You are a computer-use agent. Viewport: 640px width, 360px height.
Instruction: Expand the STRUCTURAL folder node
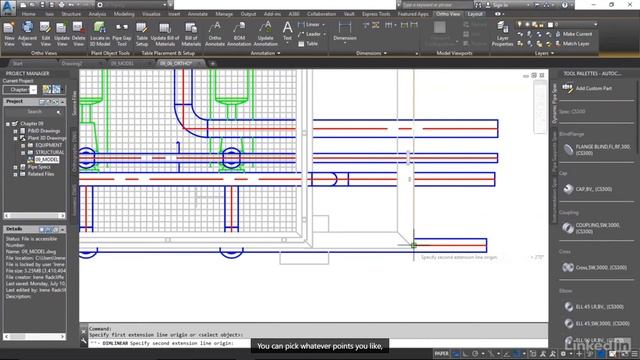point(23,153)
